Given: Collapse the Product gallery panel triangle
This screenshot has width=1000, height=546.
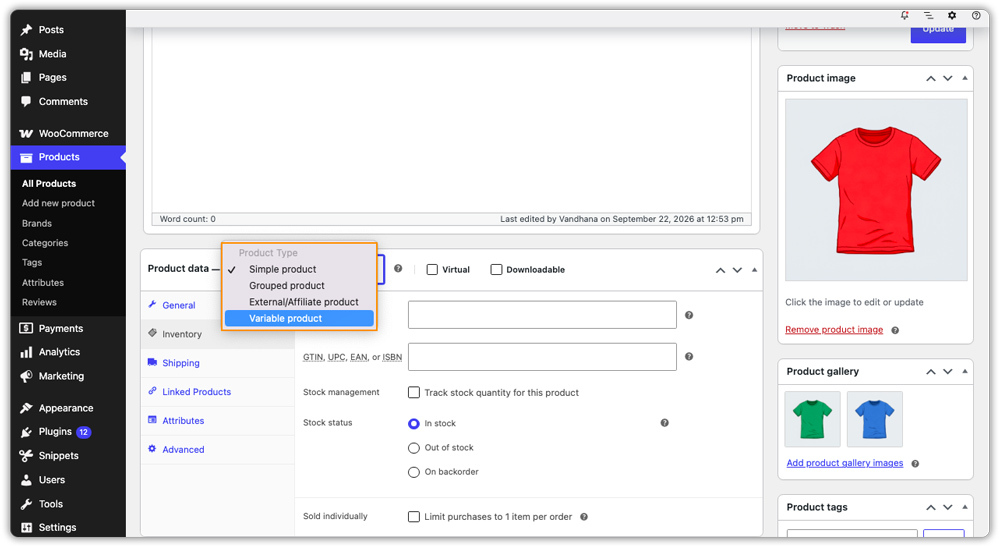Looking at the screenshot, I should 964,371.
